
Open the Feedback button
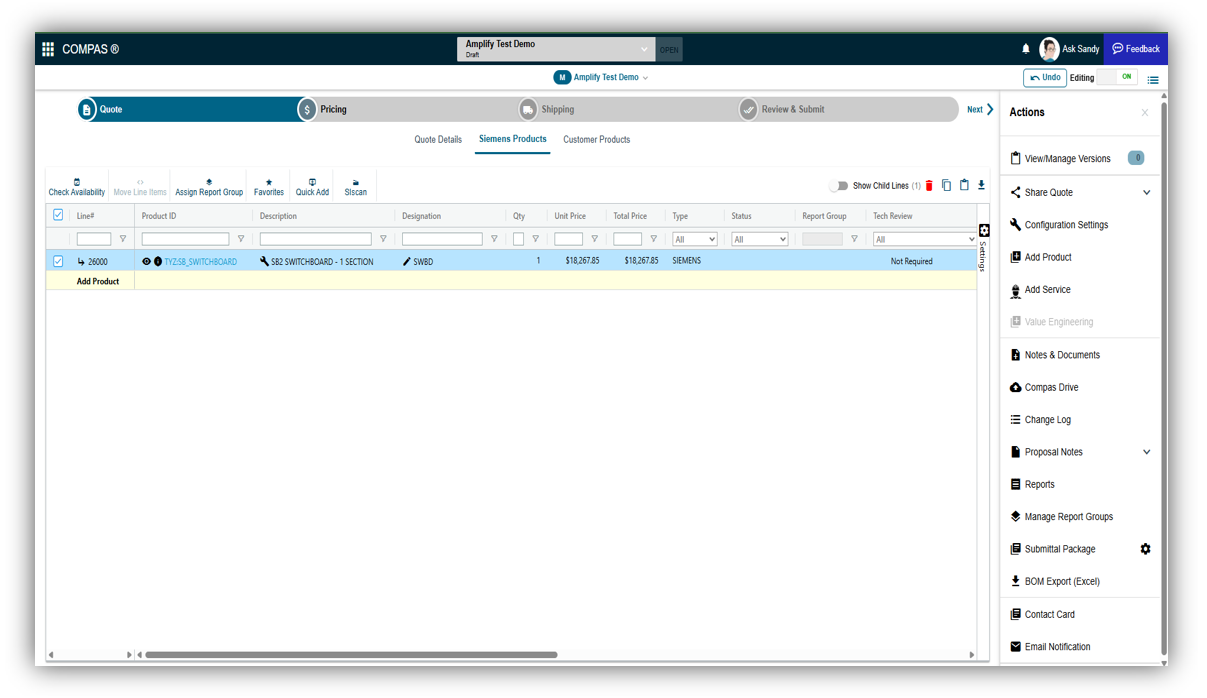click(x=1136, y=49)
